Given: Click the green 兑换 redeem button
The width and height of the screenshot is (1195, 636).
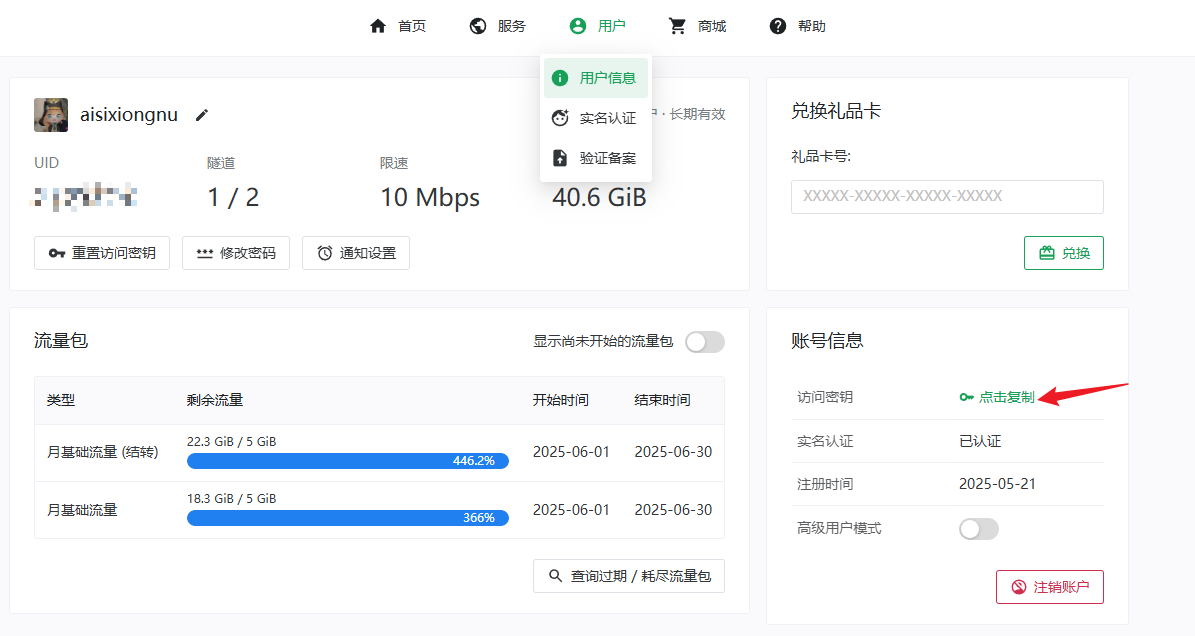Looking at the screenshot, I should 1063,253.
